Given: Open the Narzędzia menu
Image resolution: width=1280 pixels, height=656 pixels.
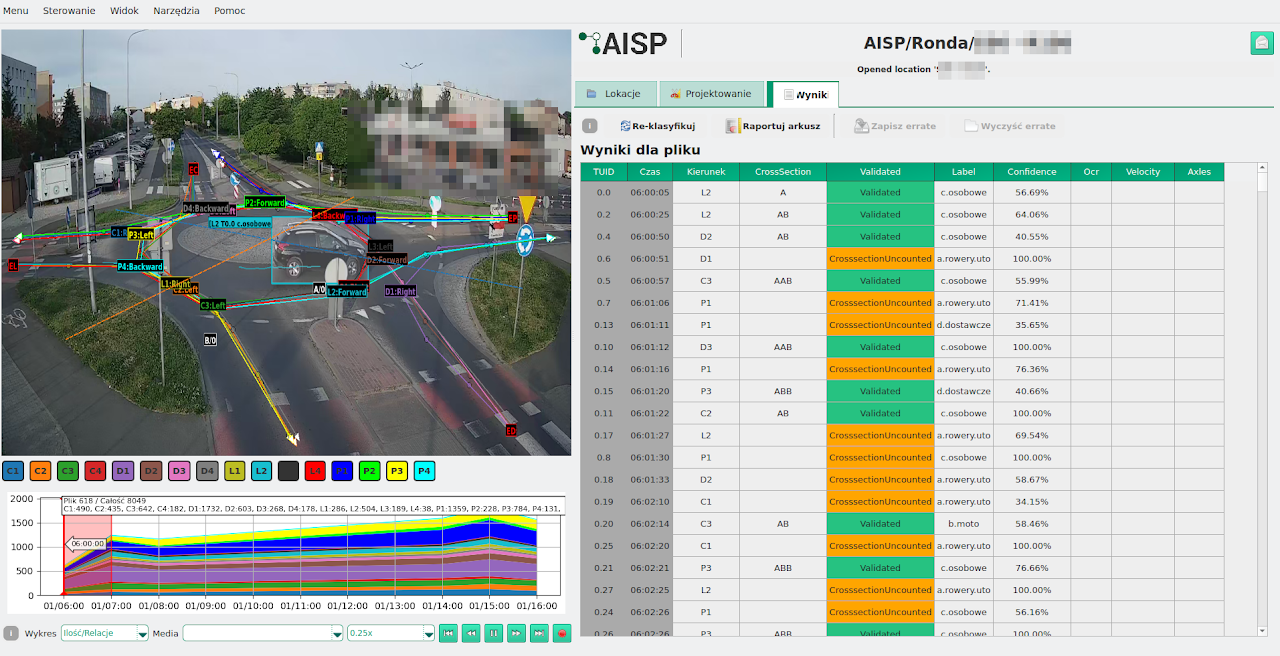Looking at the screenshot, I should [x=177, y=10].
